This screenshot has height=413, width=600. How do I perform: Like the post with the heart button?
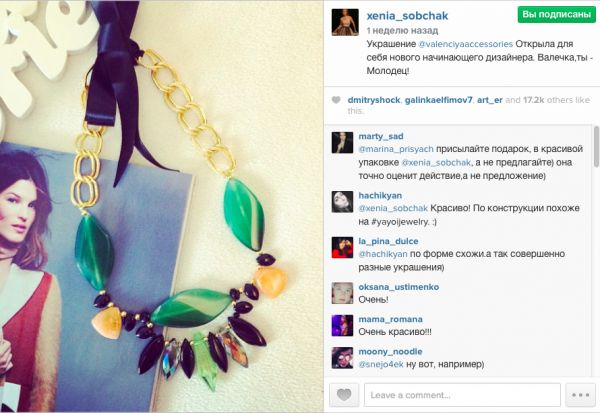(344, 395)
